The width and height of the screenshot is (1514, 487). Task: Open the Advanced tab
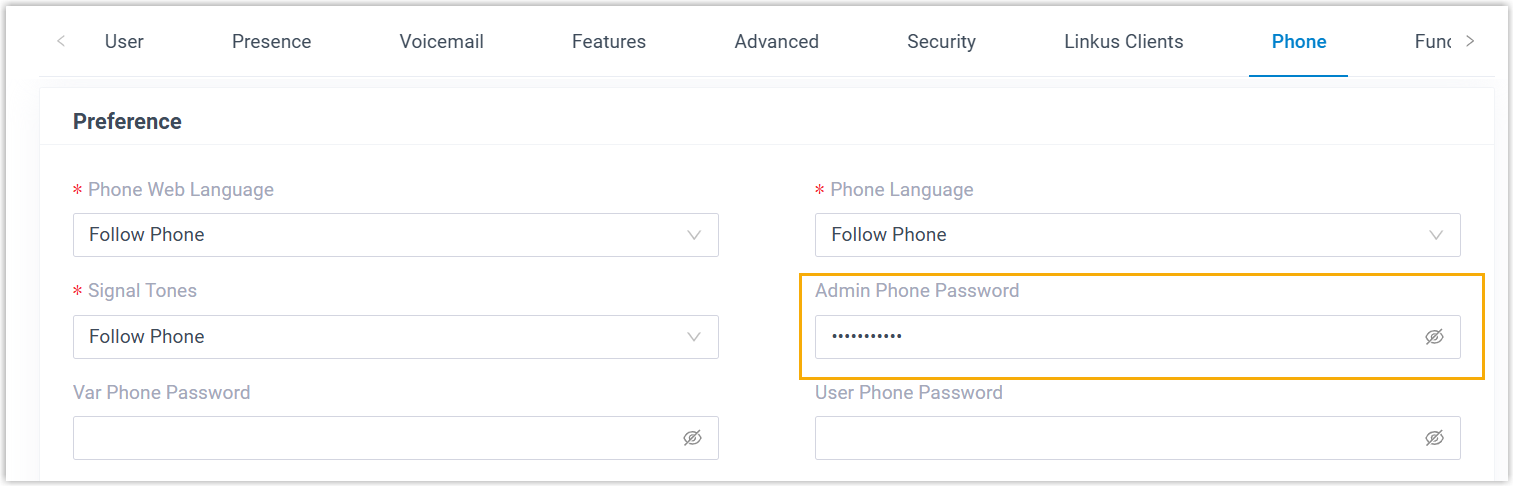tap(776, 42)
